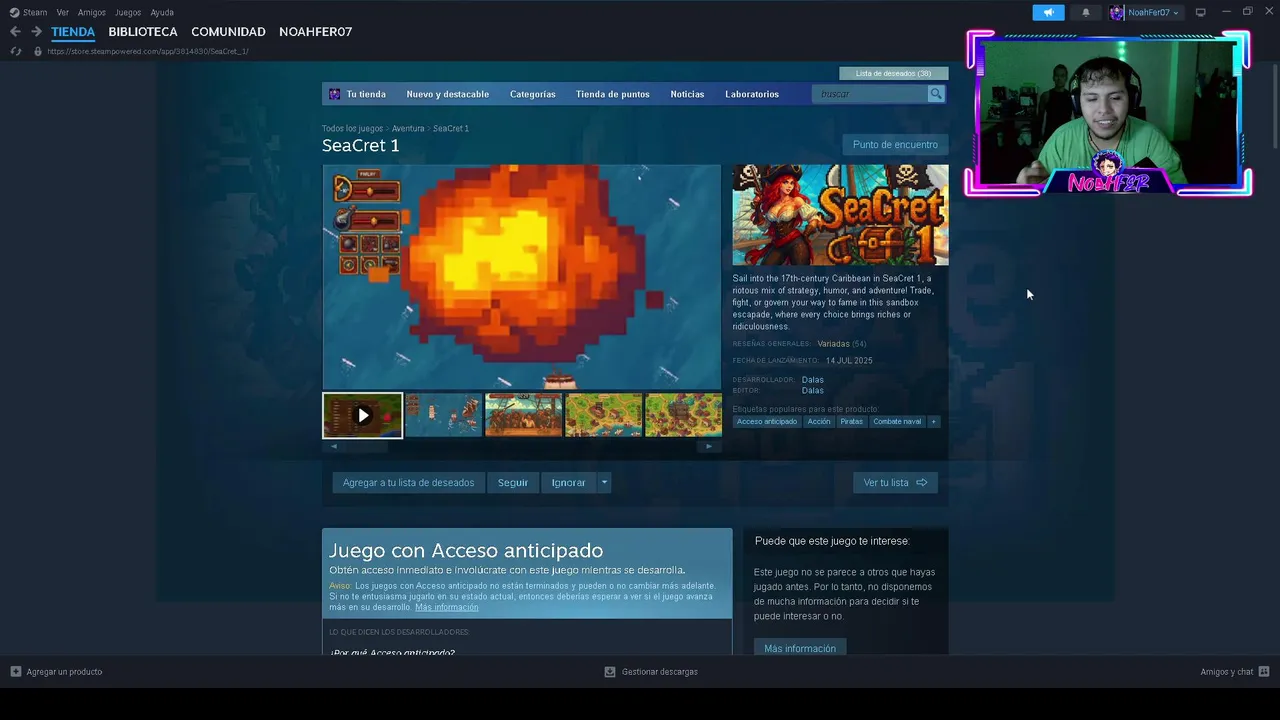This screenshot has height=720, width=1280.
Task: Click the Steam logo menu
Action: point(28,12)
